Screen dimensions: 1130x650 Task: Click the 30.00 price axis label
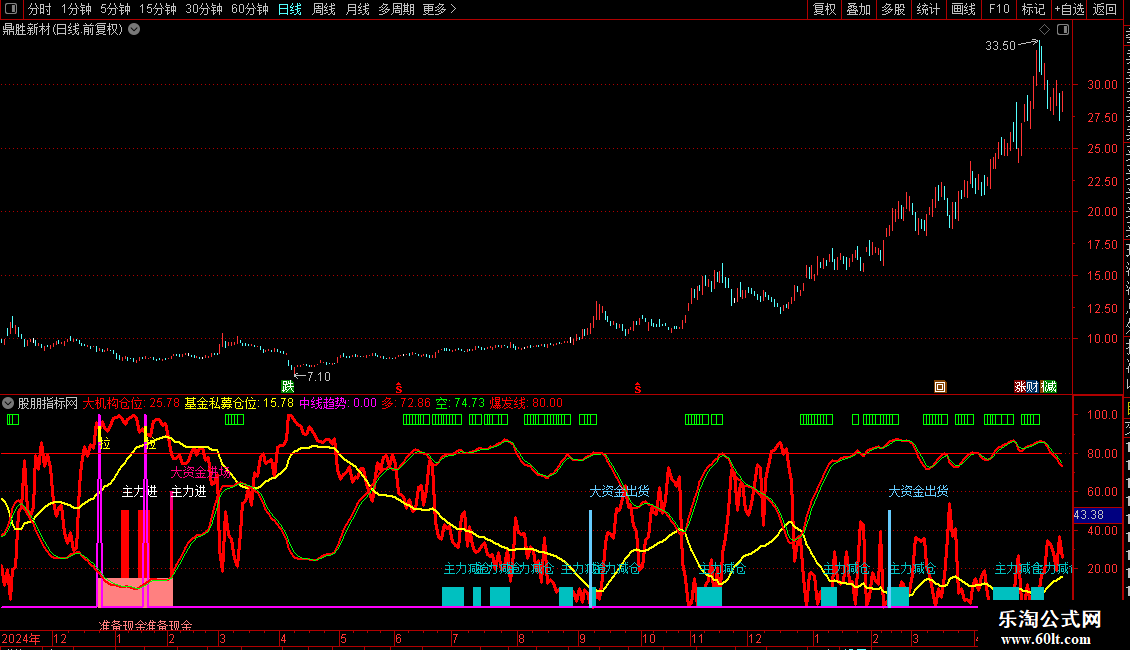click(1102, 84)
